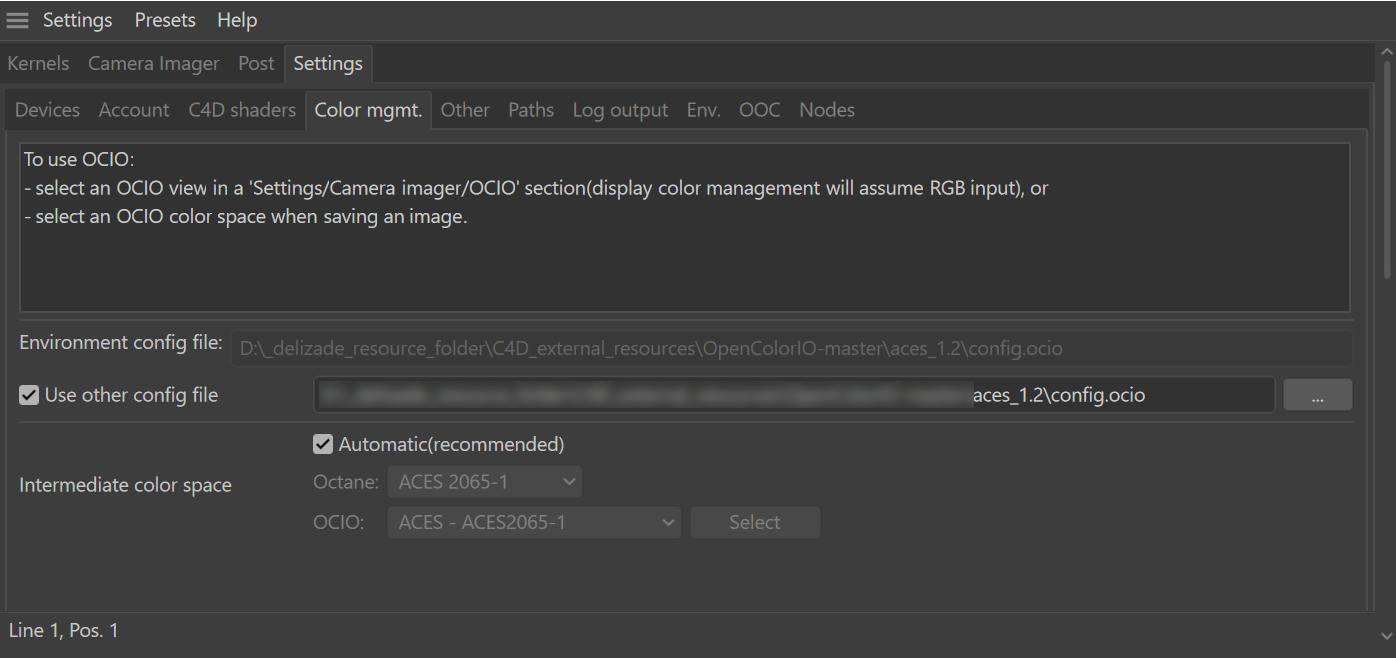Click the scrollbar up arrow

point(1386,52)
